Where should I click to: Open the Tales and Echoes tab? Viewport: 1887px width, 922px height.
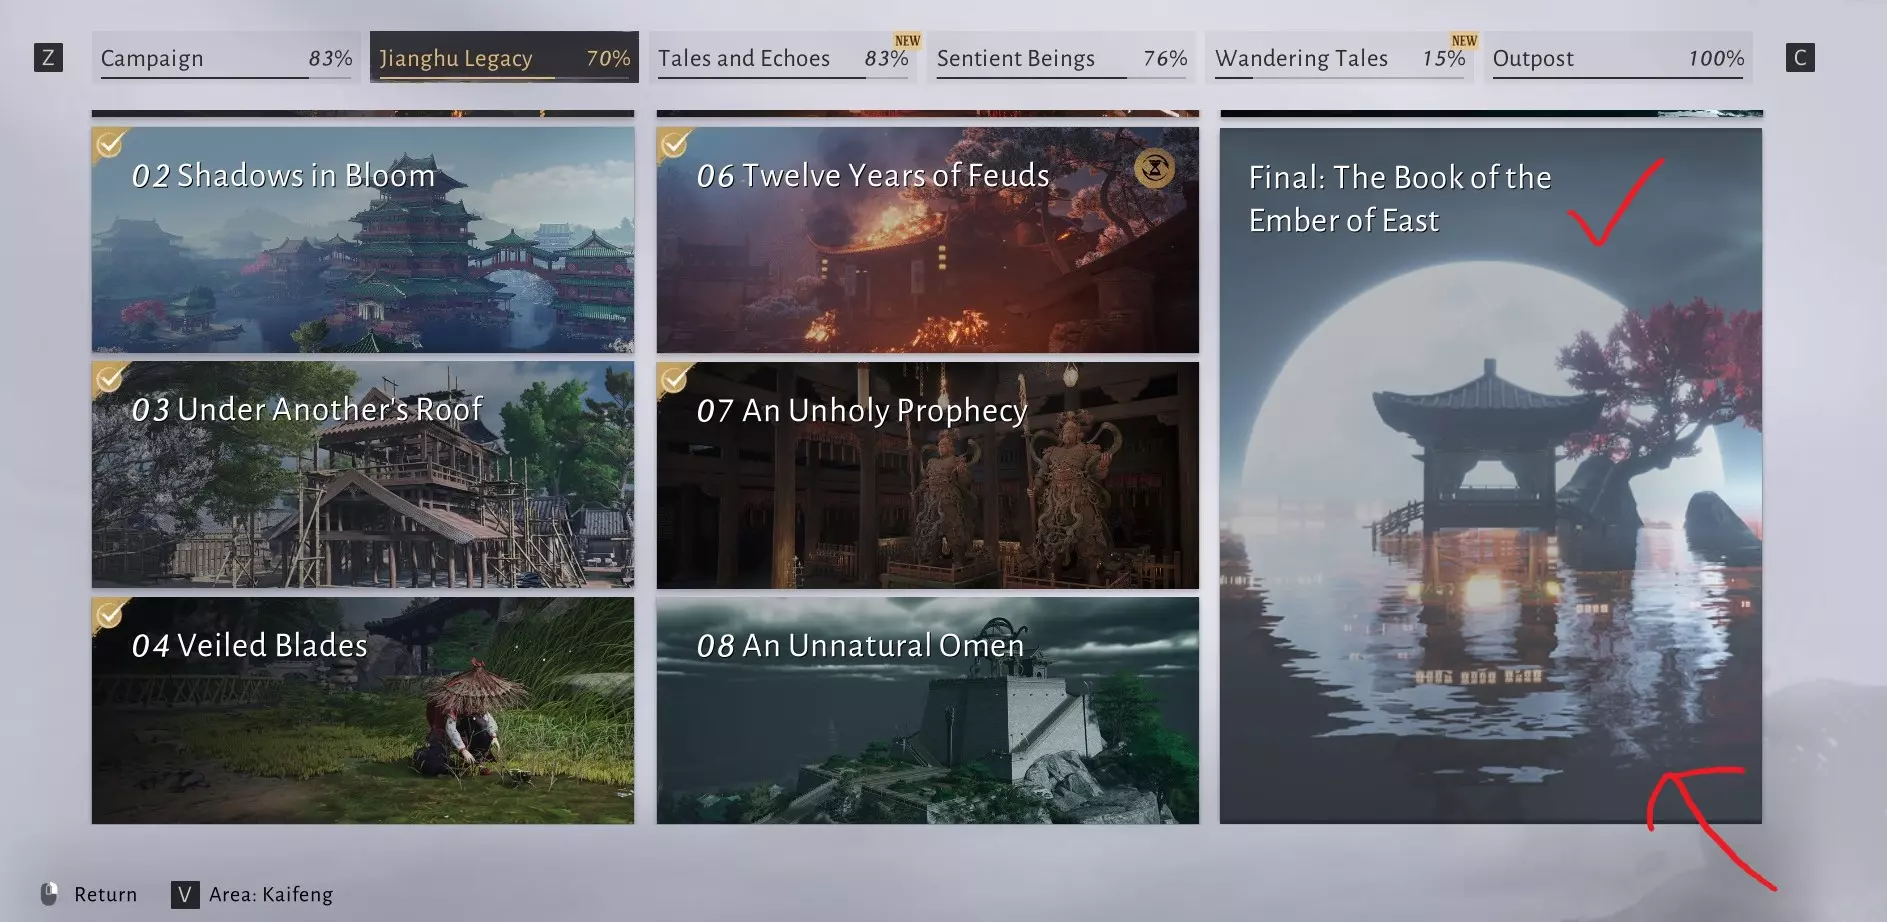pos(783,57)
